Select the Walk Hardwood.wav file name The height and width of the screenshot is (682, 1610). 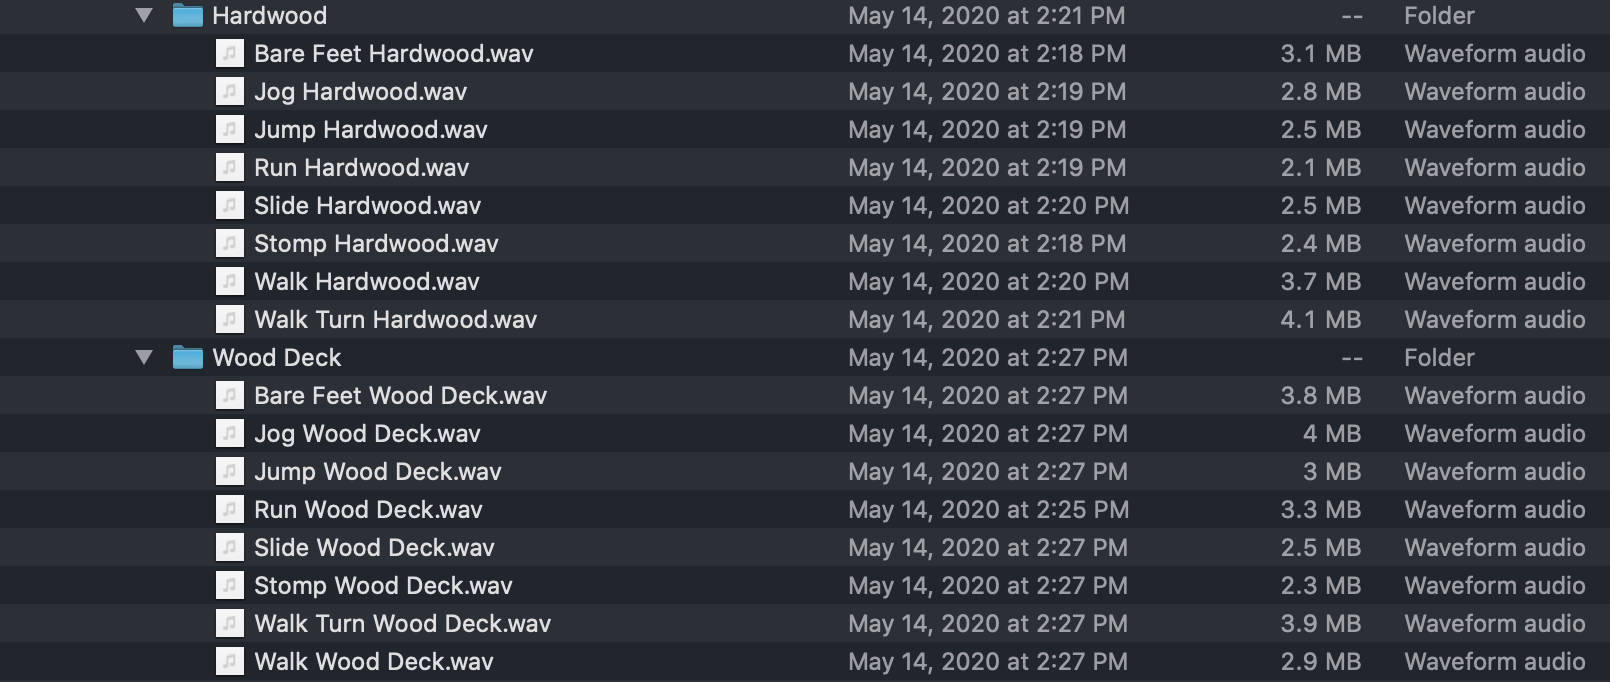[x=367, y=282]
